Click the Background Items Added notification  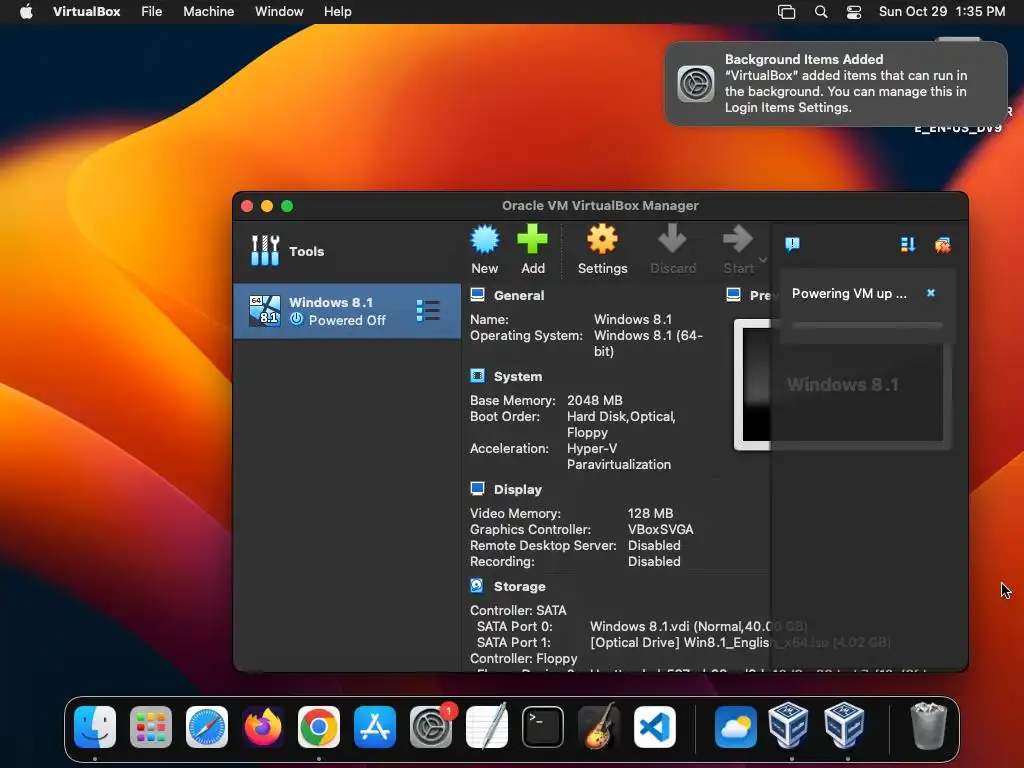click(836, 84)
